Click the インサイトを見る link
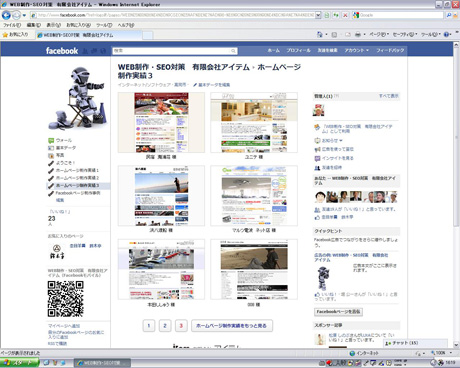This screenshot has width=460, height=368. (x=337, y=158)
